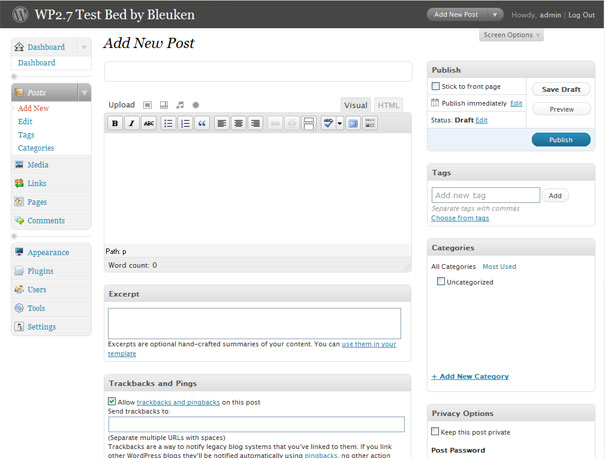
Task: Collapse the Tags box header
Action: click(511, 172)
